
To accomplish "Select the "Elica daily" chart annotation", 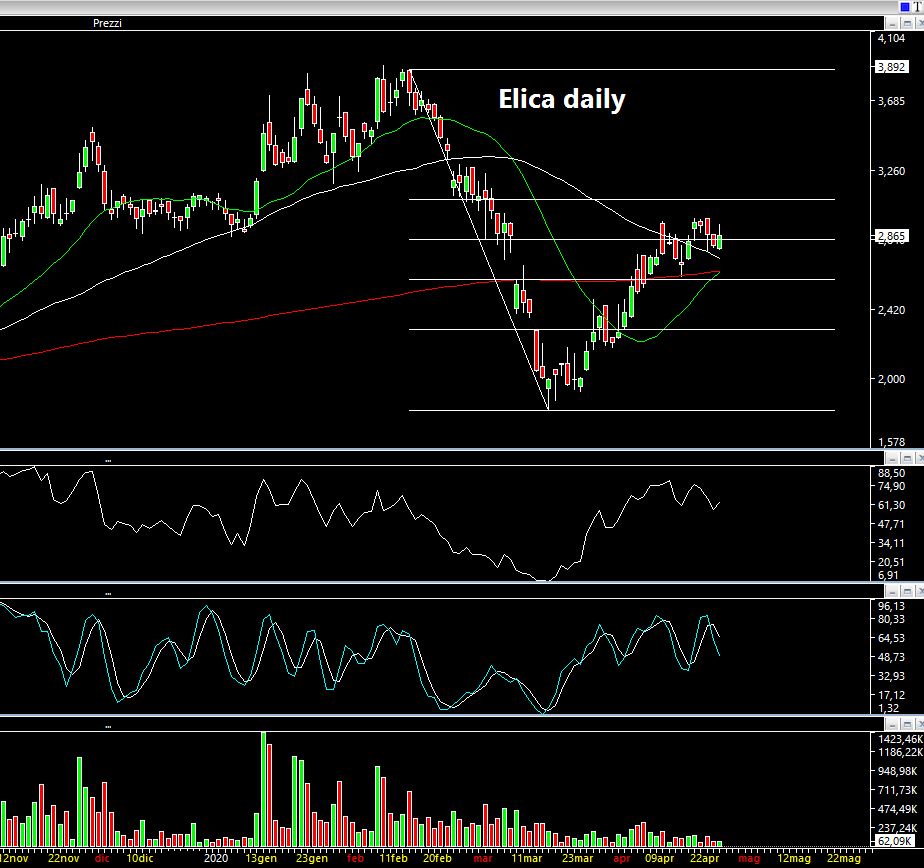I will 562,99.
